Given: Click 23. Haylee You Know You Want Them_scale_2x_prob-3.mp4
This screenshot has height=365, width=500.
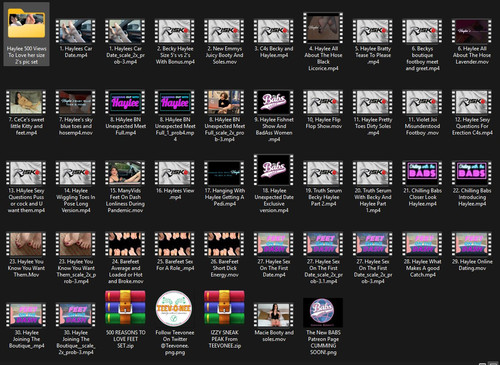Looking at the screenshot, I should [x=76, y=244].
